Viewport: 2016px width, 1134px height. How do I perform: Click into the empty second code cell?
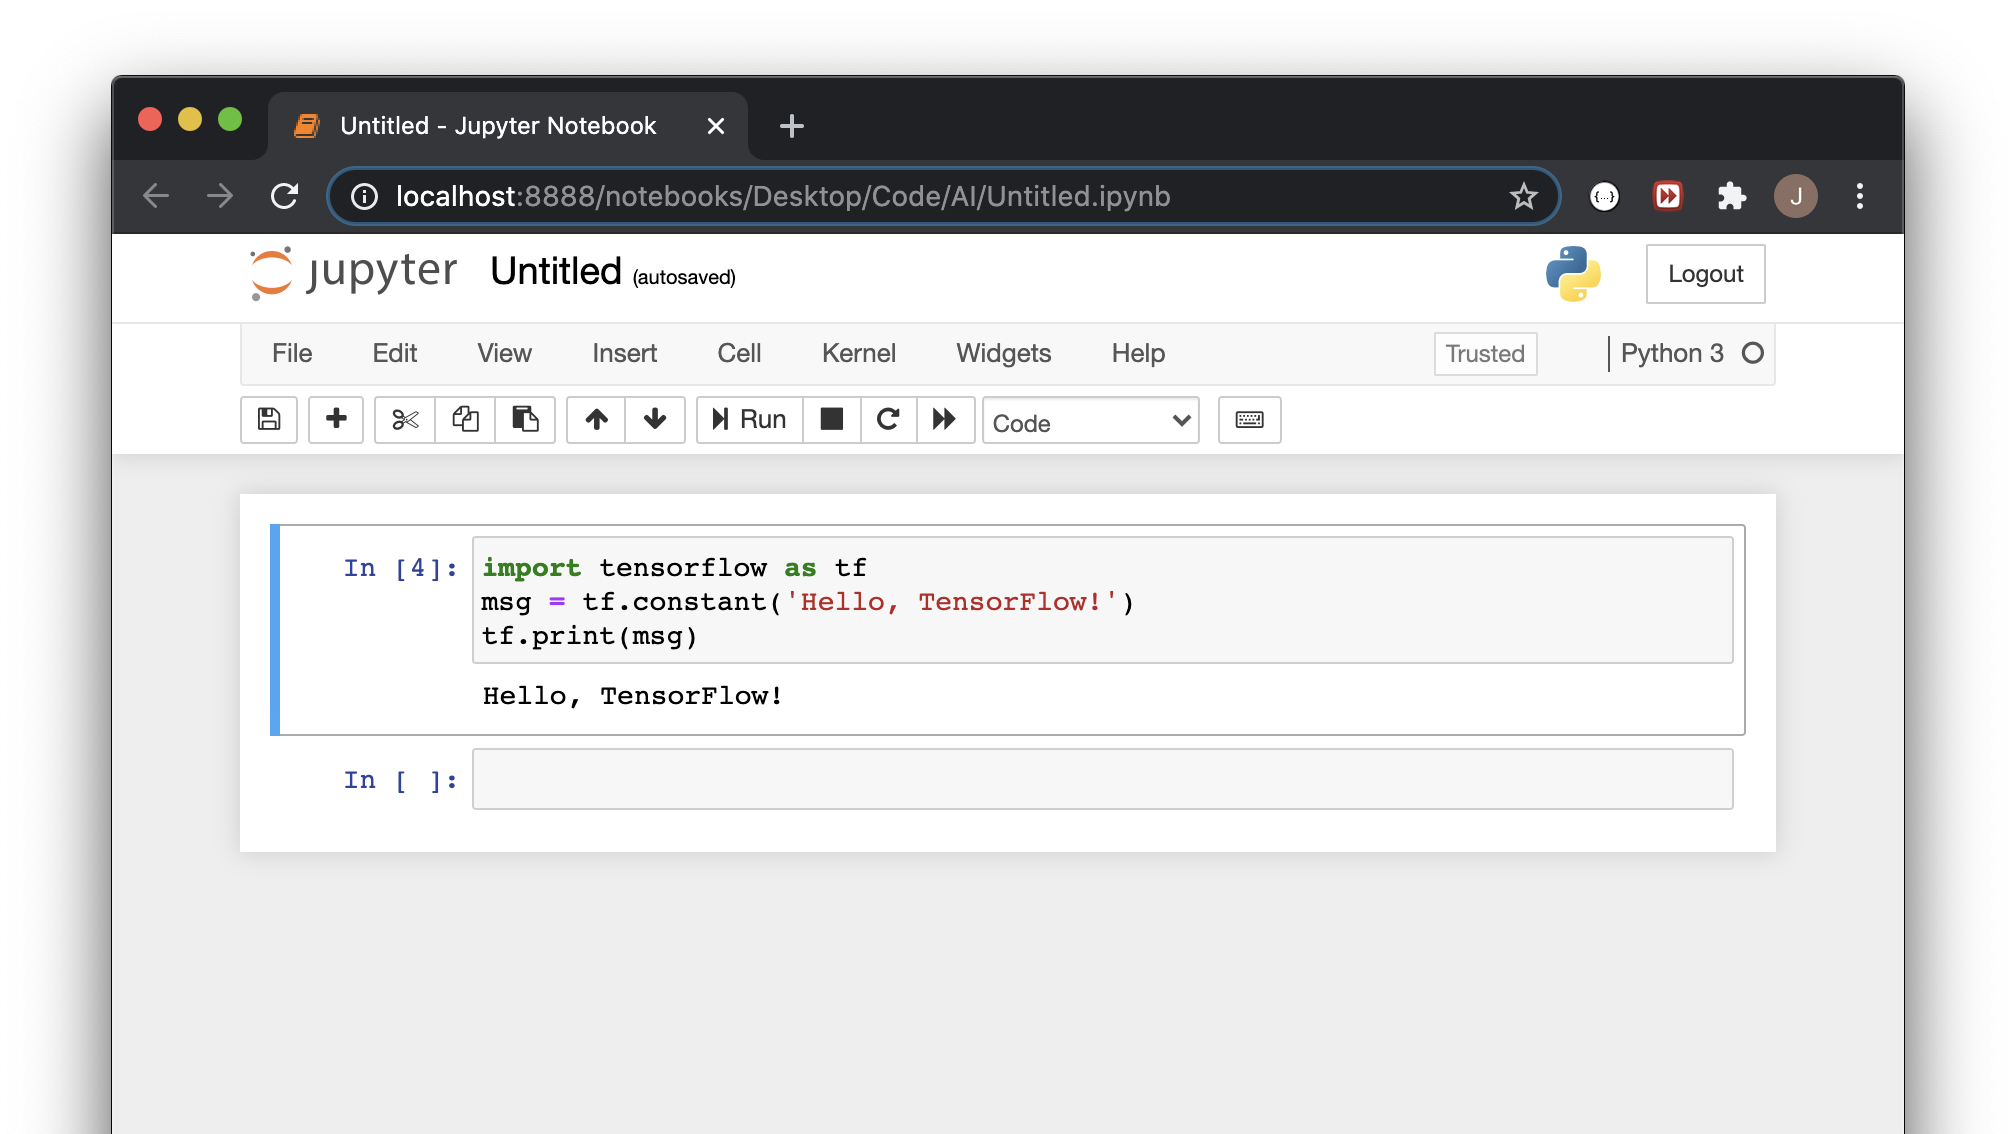pos(1103,779)
